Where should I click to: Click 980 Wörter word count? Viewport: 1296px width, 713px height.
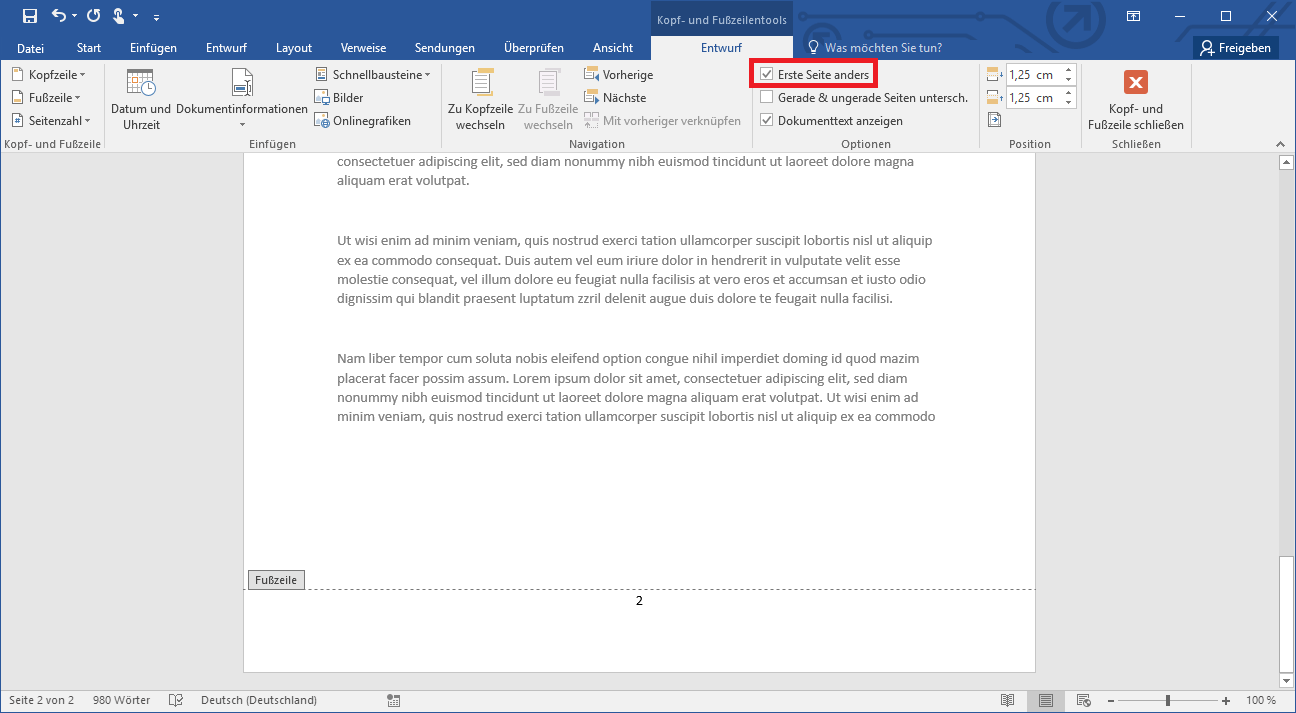[121, 700]
